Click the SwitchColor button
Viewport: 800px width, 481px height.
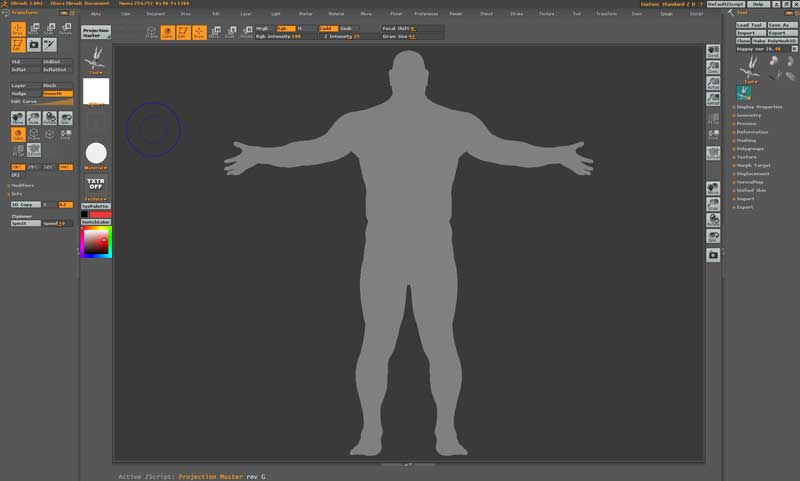click(96, 222)
